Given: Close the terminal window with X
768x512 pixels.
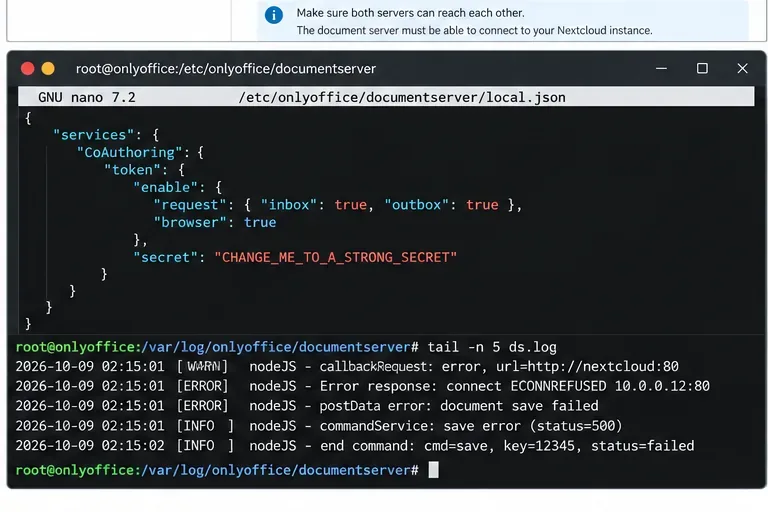Looking at the screenshot, I should pyautogui.click(x=743, y=69).
